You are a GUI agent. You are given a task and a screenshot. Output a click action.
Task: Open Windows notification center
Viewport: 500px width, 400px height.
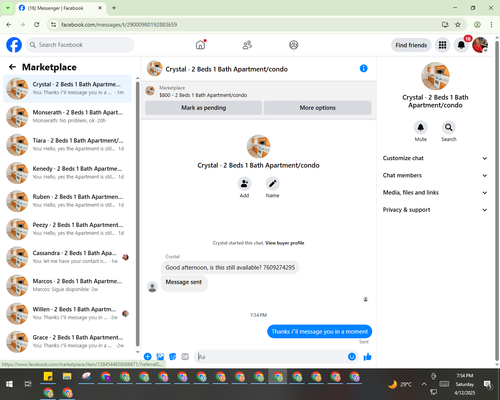tap(488, 384)
